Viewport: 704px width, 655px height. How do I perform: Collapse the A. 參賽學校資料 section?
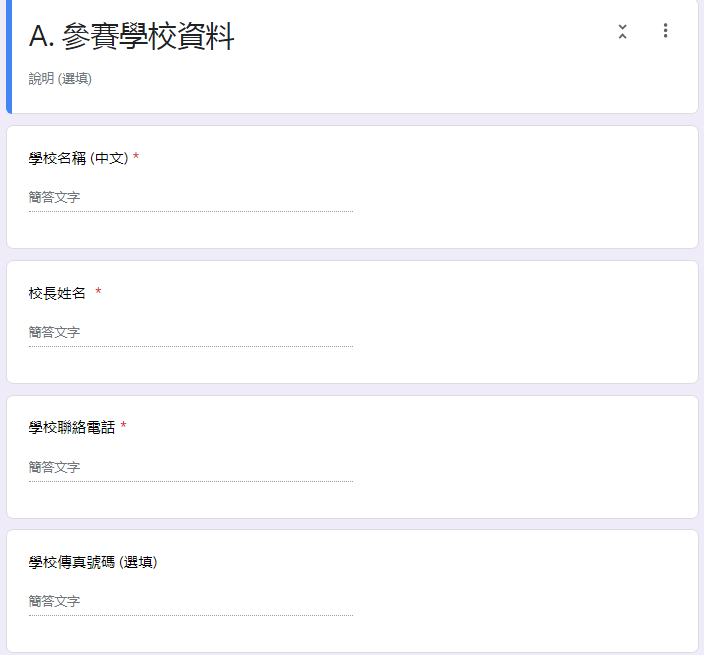point(622,31)
